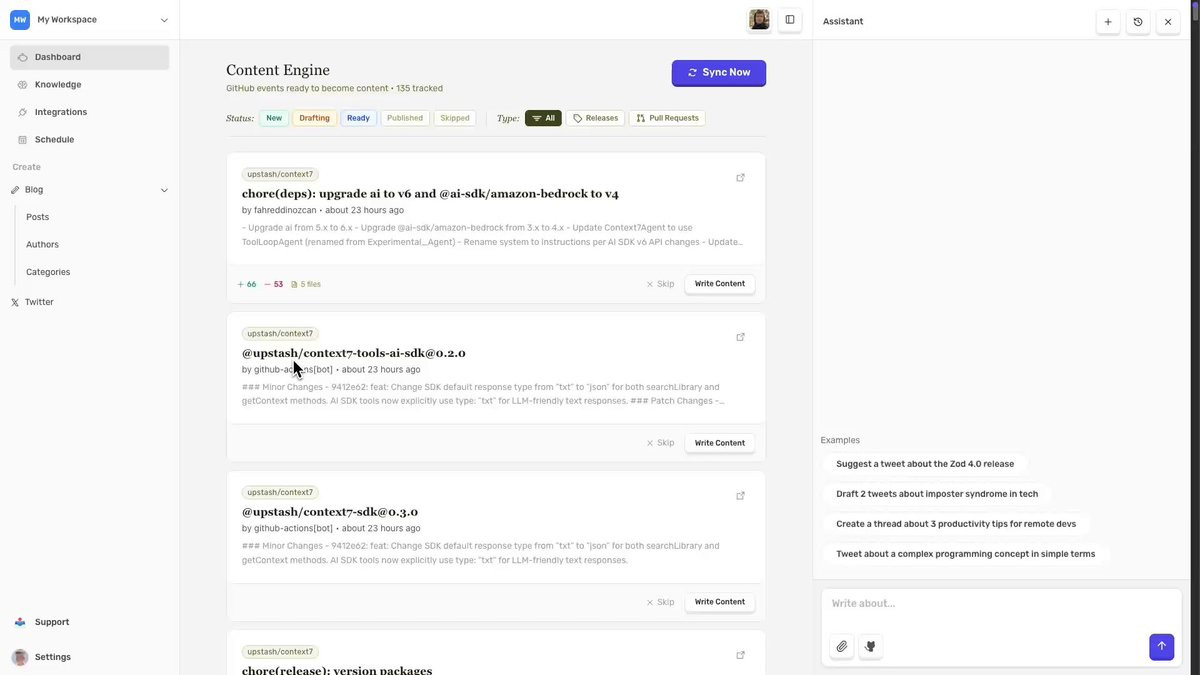Click the GitHub icon in assistant input

870,647
